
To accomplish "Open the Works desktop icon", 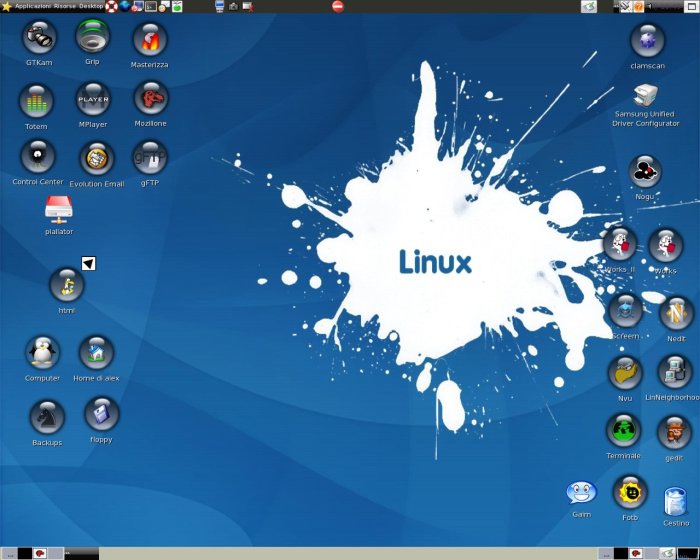I will point(666,246).
